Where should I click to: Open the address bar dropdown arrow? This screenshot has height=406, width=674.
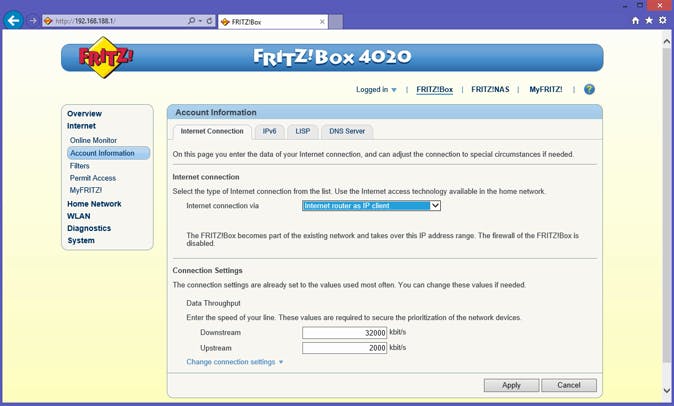200,21
